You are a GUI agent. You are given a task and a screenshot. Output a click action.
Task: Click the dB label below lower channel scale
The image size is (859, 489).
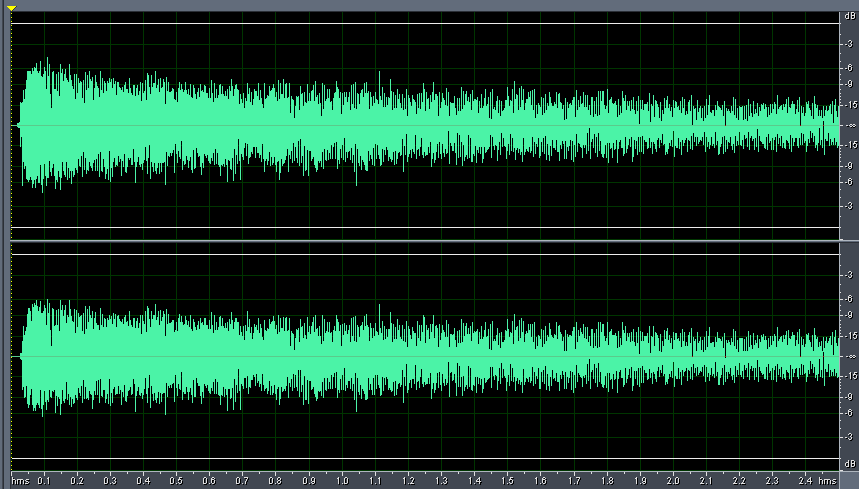pos(848,465)
